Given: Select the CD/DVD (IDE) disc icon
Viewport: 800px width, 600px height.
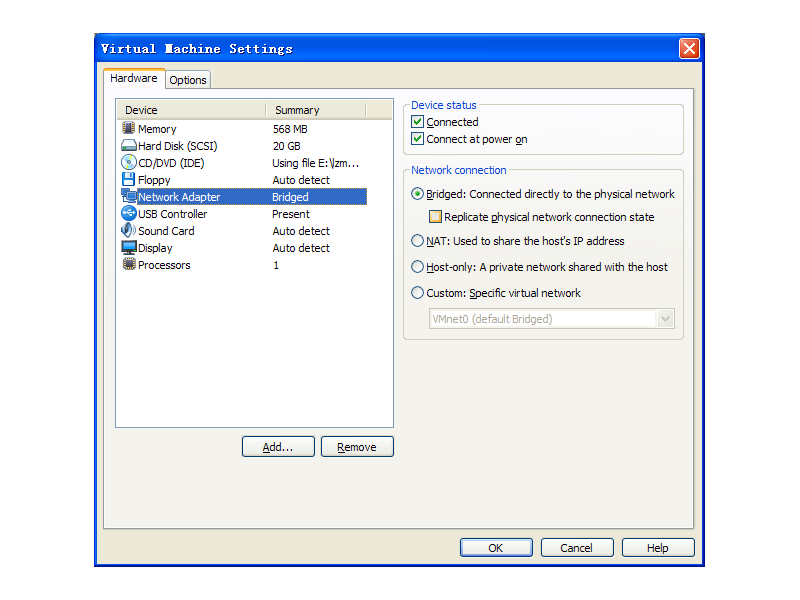Looking at the screenshot, I should 129,163.
